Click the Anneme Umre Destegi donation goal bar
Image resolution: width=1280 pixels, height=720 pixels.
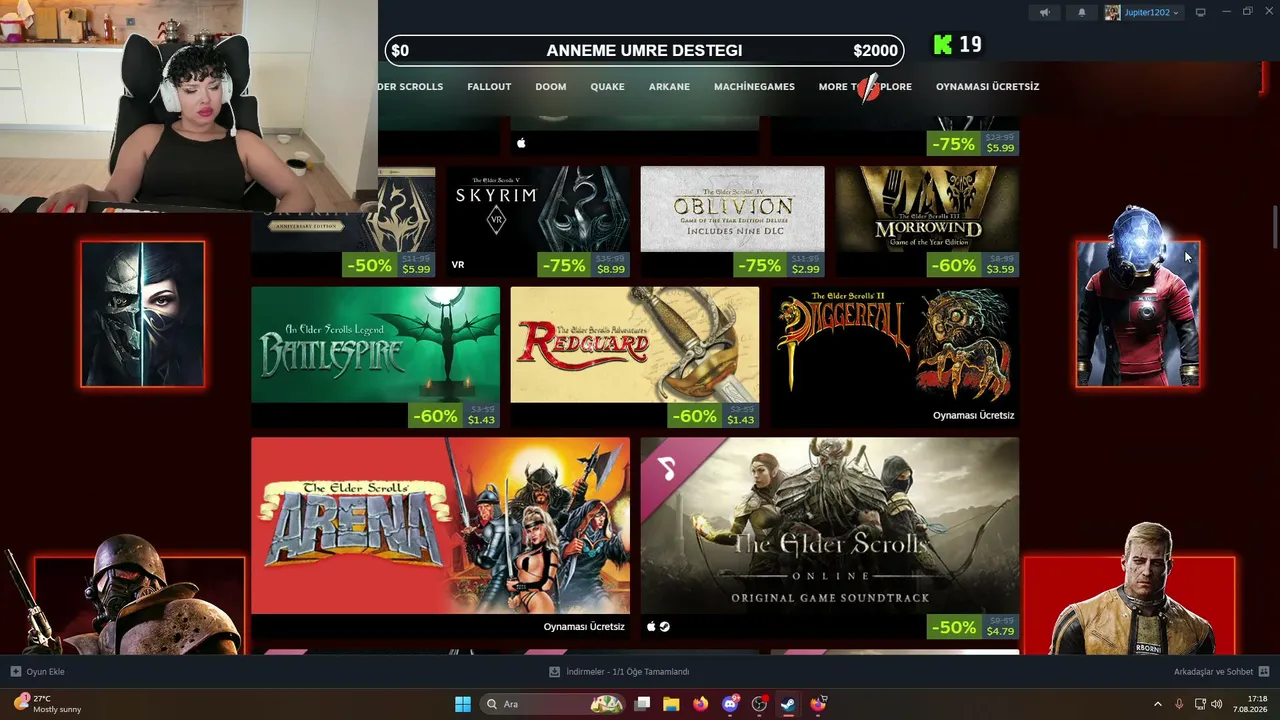click(645, 50)
